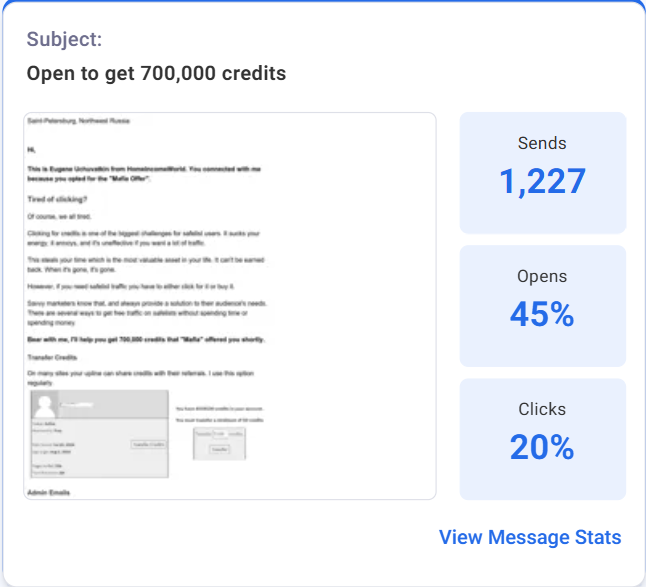Select the 45% open rate value
This screenshot has width=646, height=587.
[543, 314]
